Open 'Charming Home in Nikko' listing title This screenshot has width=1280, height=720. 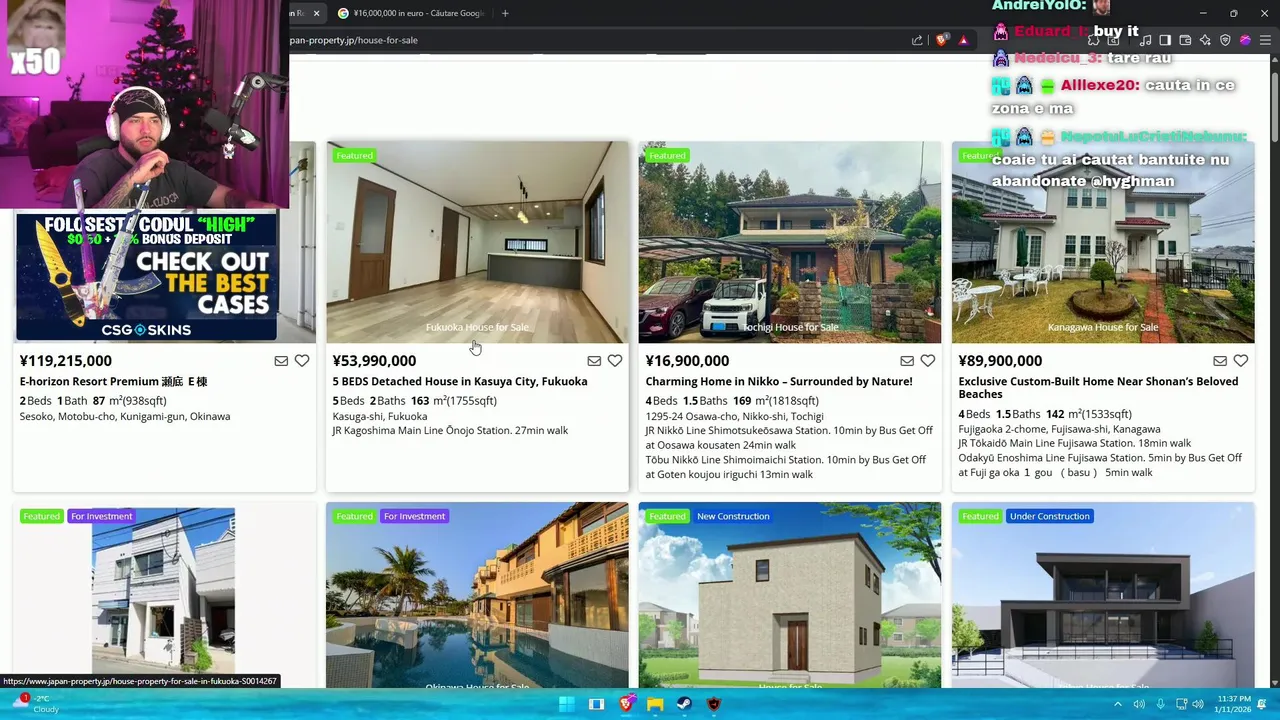[x=779, y=381]
